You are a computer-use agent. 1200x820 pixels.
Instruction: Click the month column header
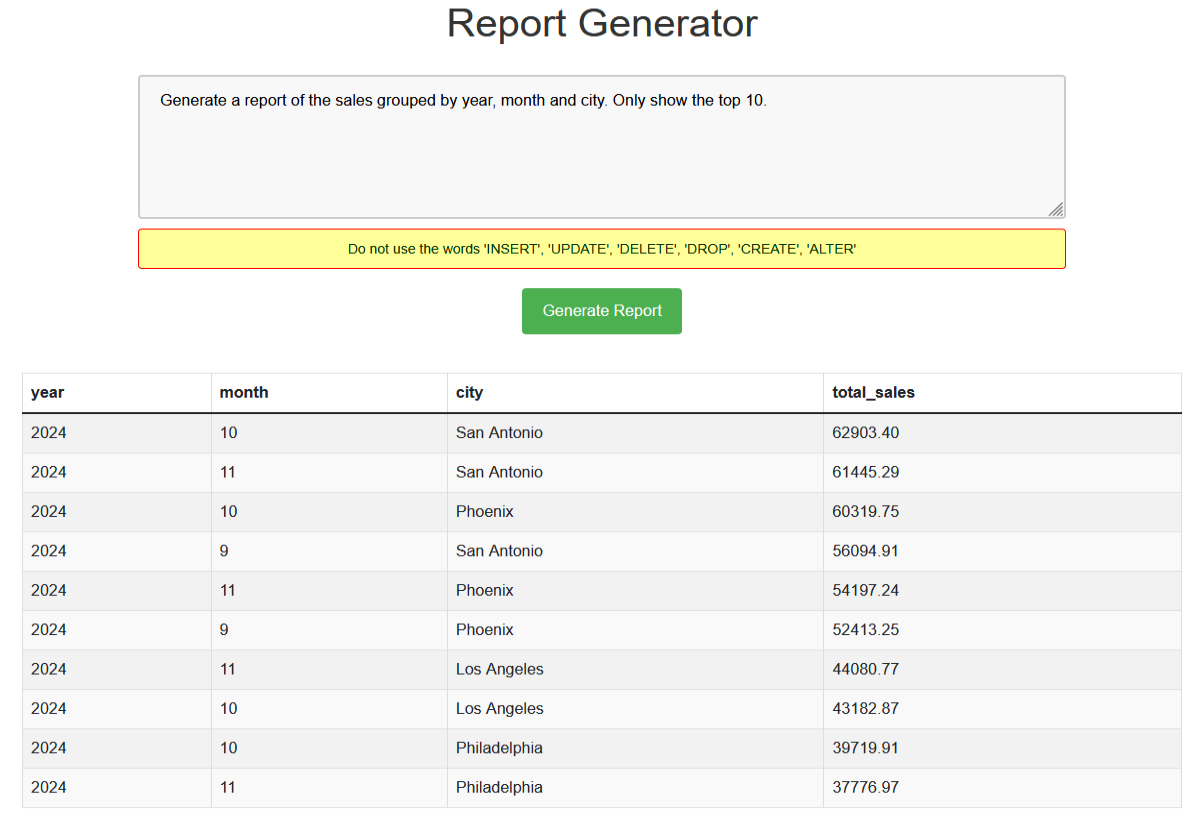(243, 392)
